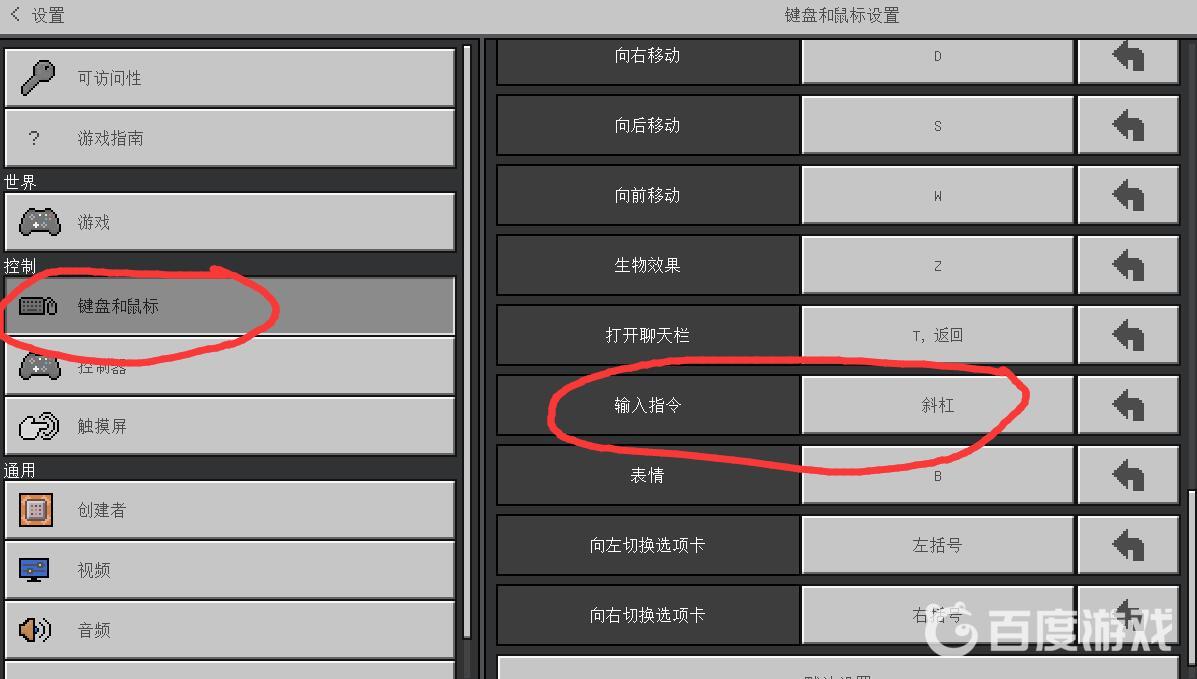Edit the 打开聊天栏 binding T, 返回
The width and height of the screenshot is (1197, 679).
[x=937, y=335]
